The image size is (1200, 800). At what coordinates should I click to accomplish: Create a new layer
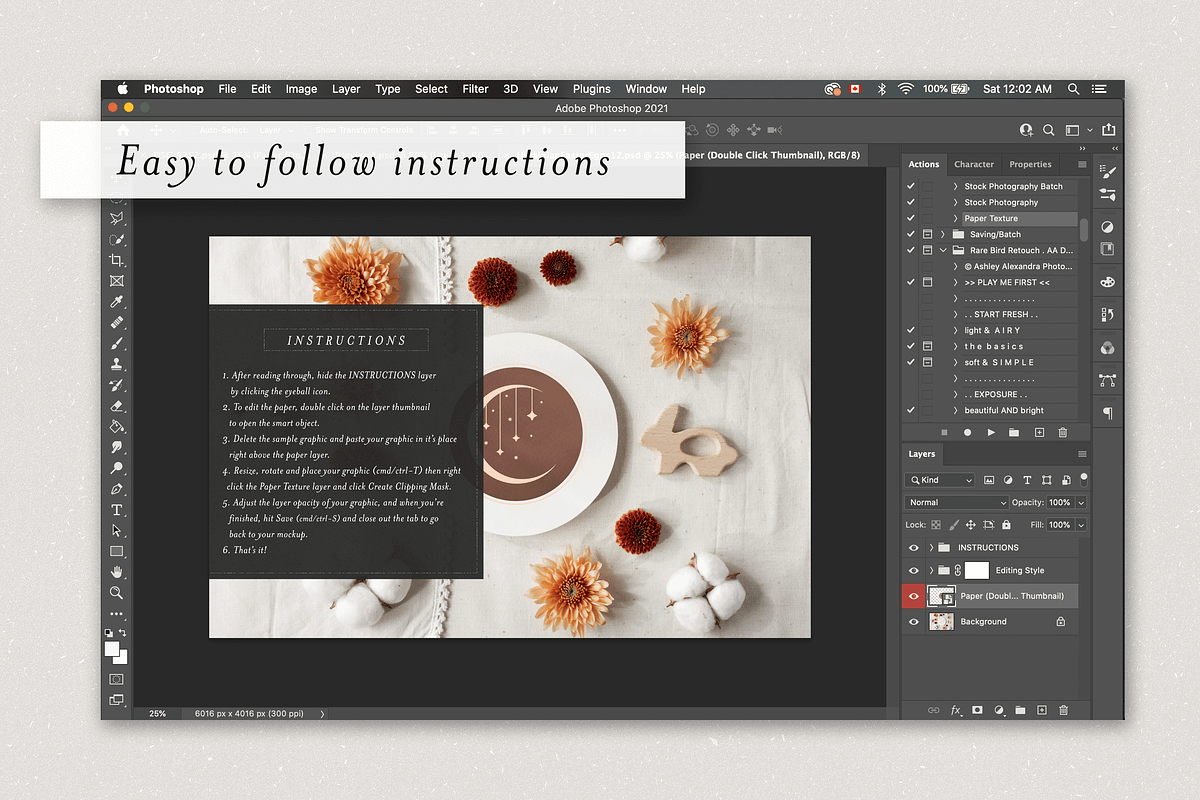(x=1042, y=710)
